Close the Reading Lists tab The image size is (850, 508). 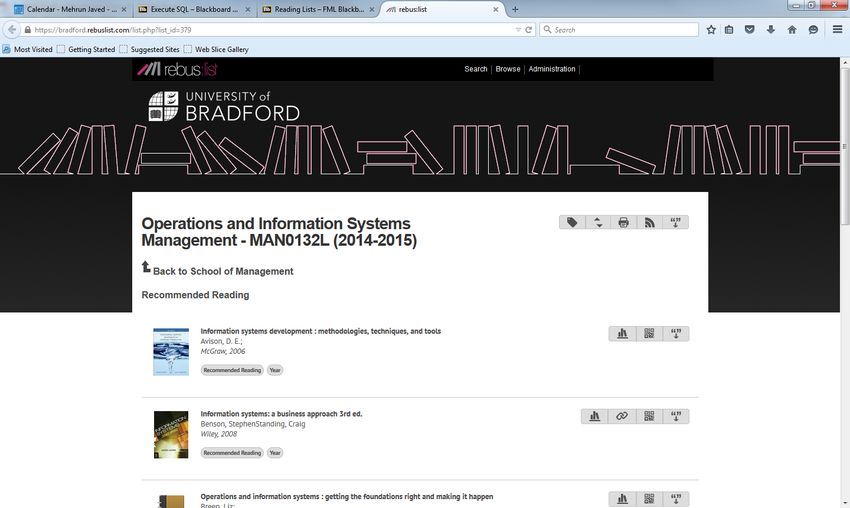pyautogui.click(x=372, y=9)
